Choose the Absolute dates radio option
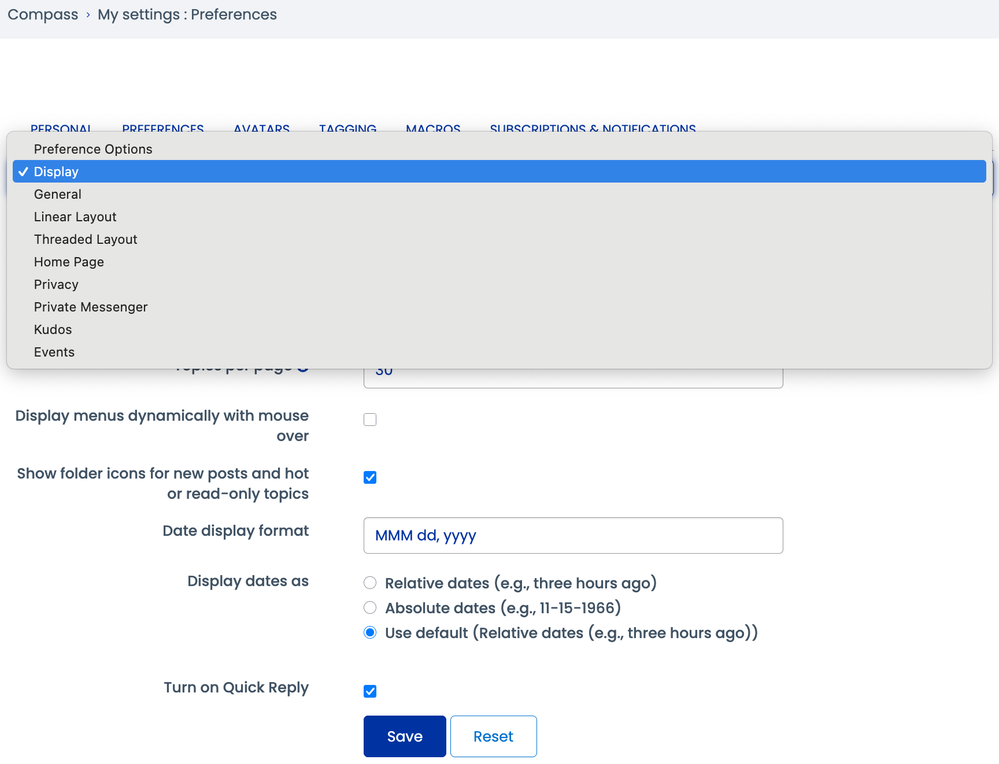 pyautogui.click(x=370, y=608)
